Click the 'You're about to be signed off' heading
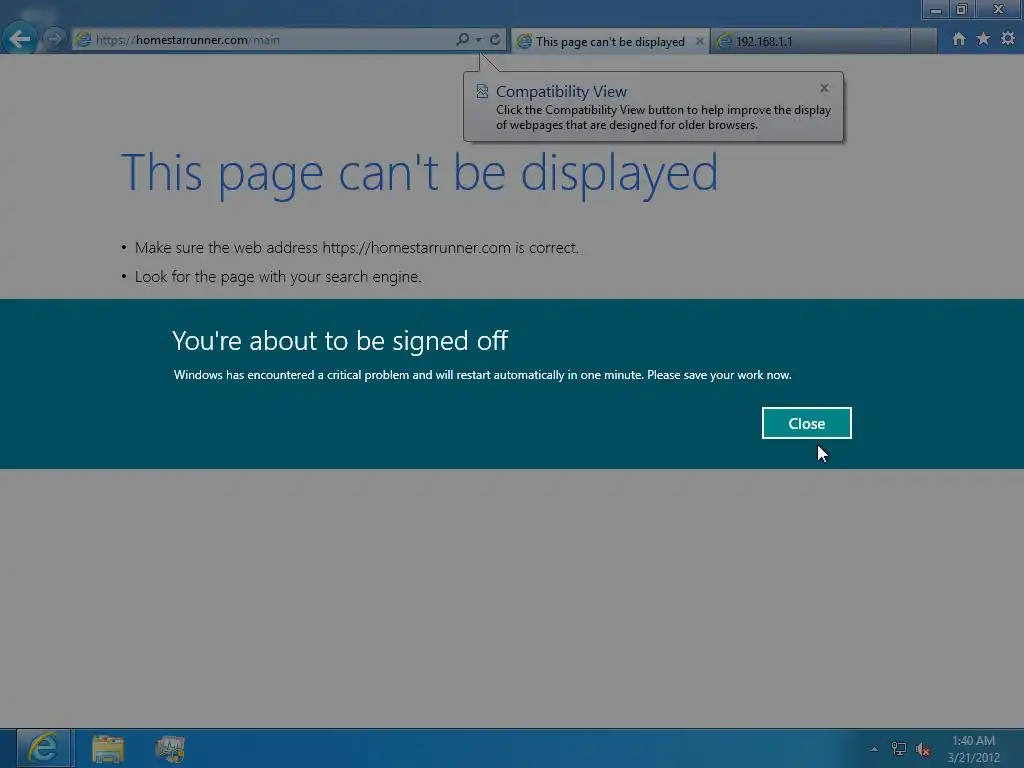The height and width of the screenshot is (768, 1024). [x=340, y=341]
